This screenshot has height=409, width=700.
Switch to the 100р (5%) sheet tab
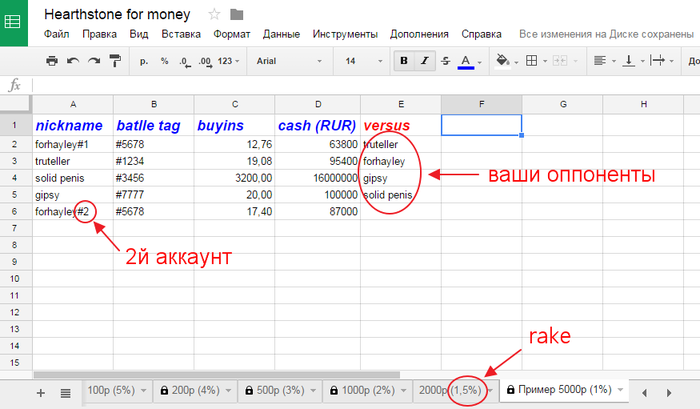pyautogui.click(x=111, y=390)
